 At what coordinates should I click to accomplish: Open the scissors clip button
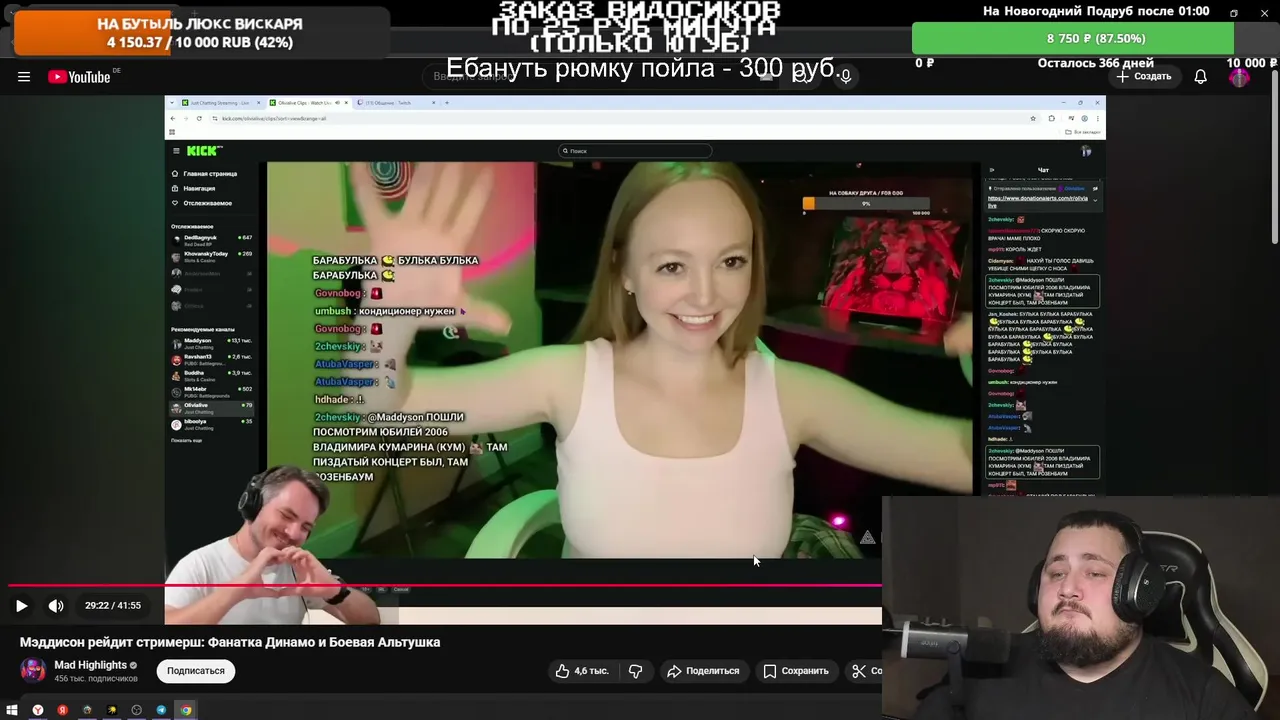tap(864, 671)
